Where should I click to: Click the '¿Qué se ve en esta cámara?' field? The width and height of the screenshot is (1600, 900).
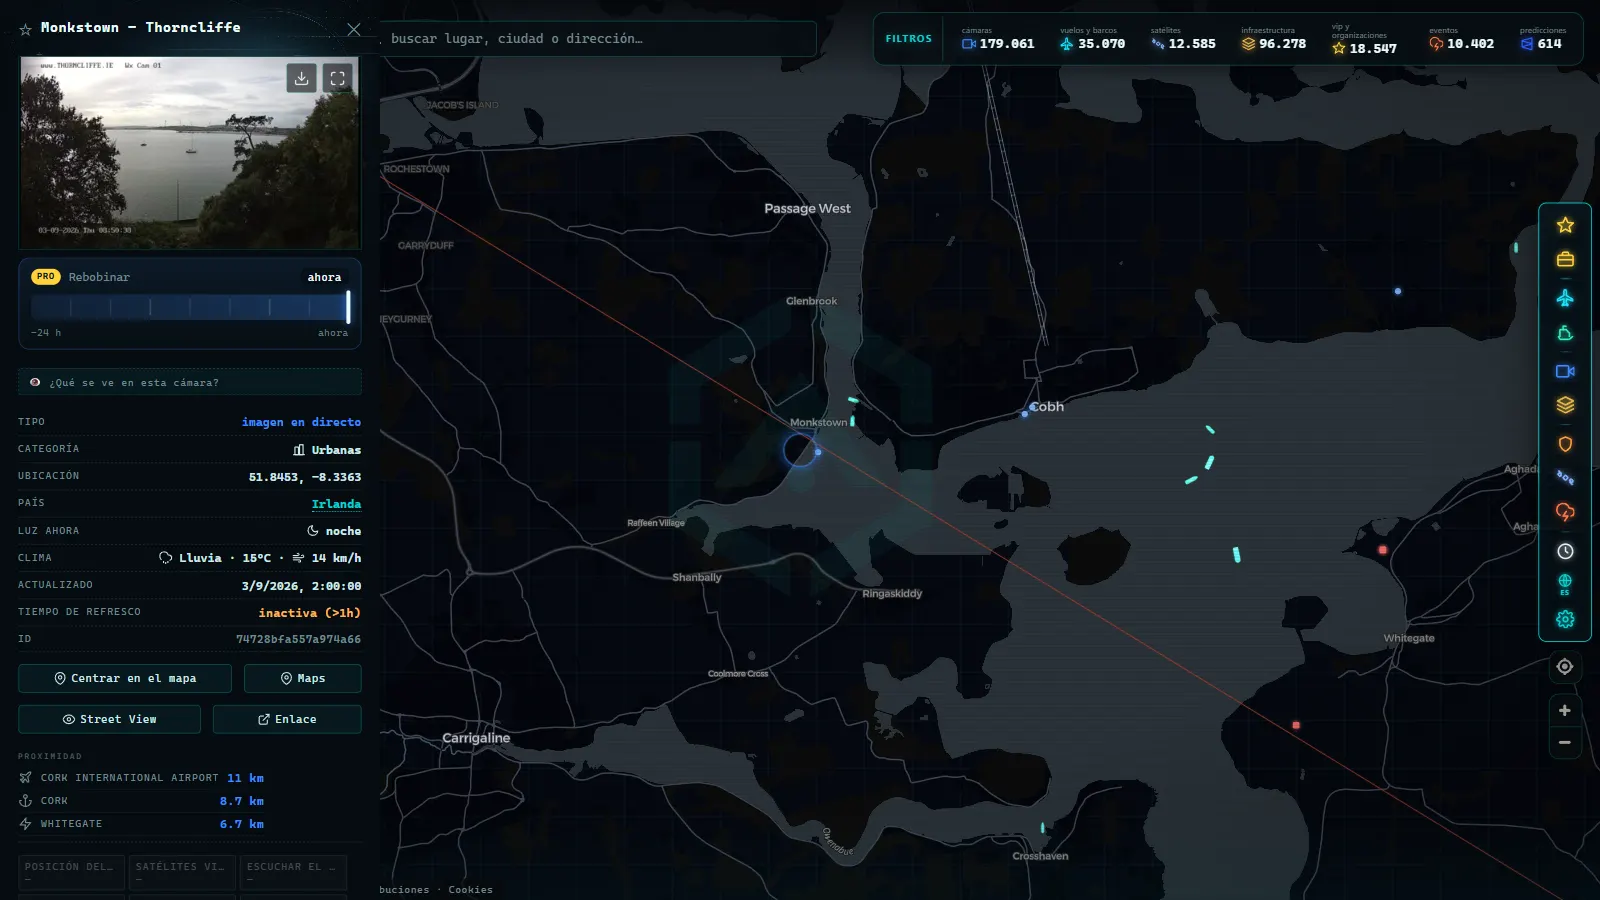click(x=190, y=382)
